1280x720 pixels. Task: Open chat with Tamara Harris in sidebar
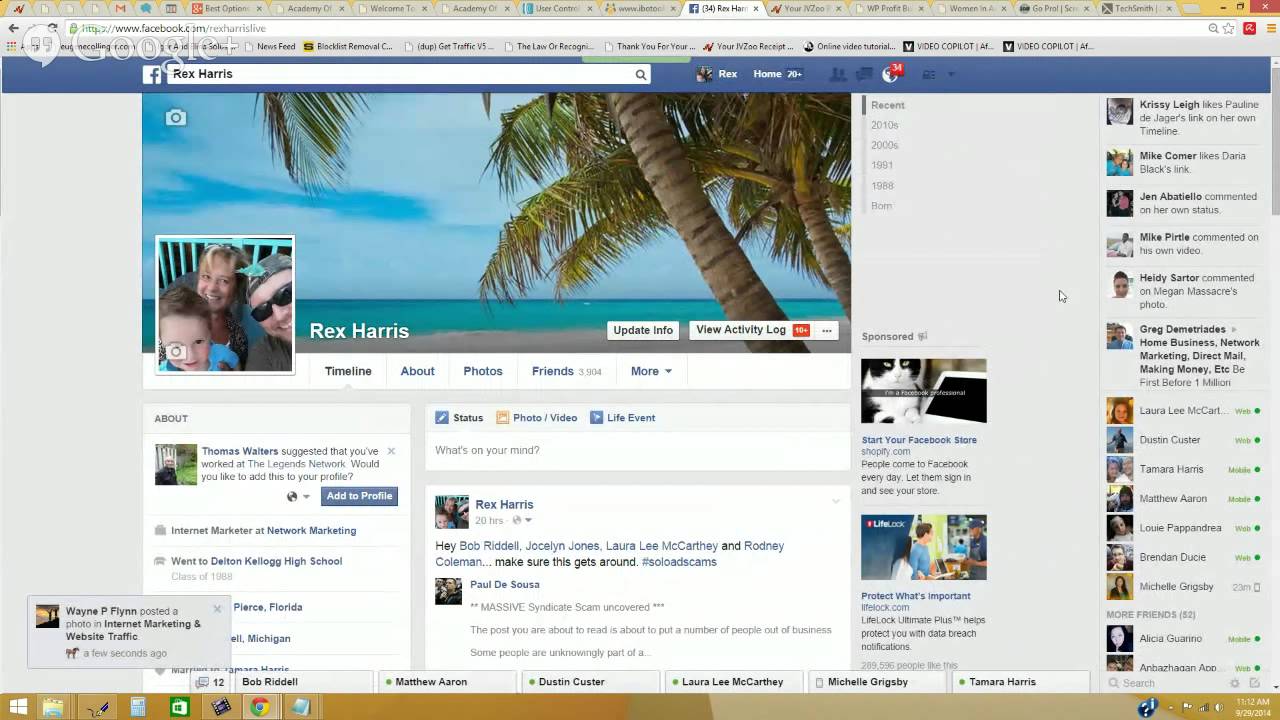(x=1185, y=469)
